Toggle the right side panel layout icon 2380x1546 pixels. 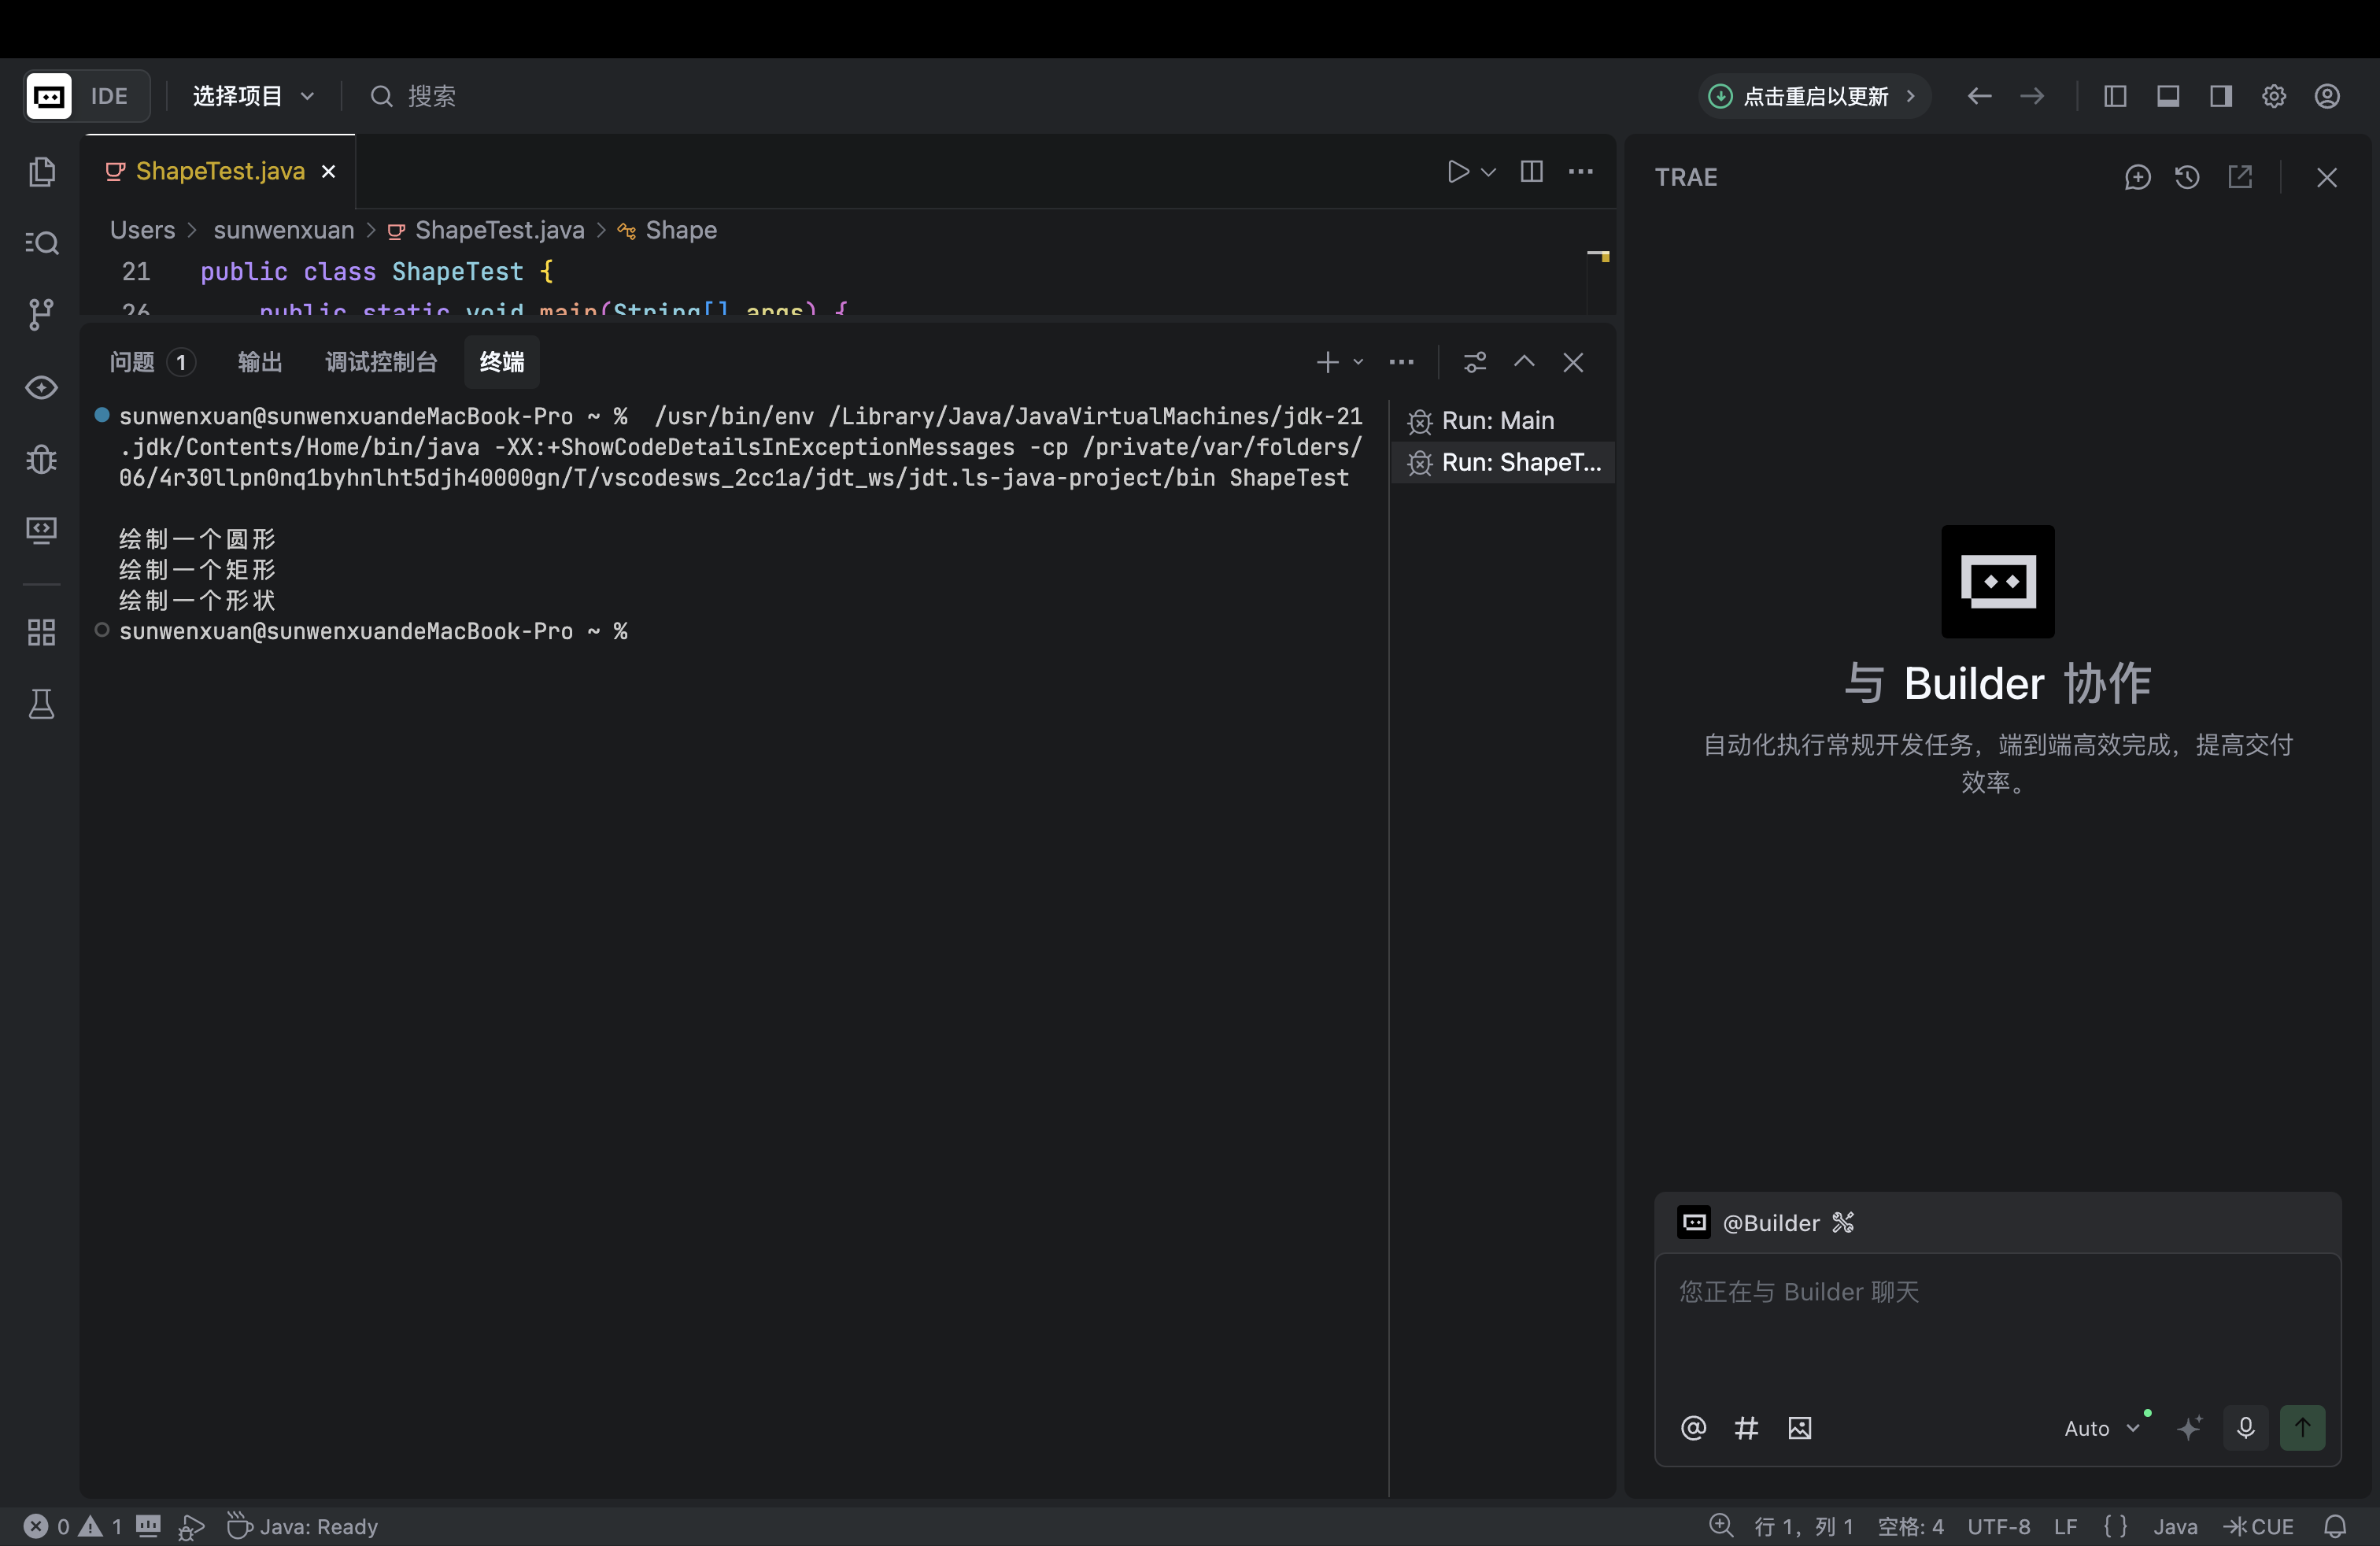2220,97
